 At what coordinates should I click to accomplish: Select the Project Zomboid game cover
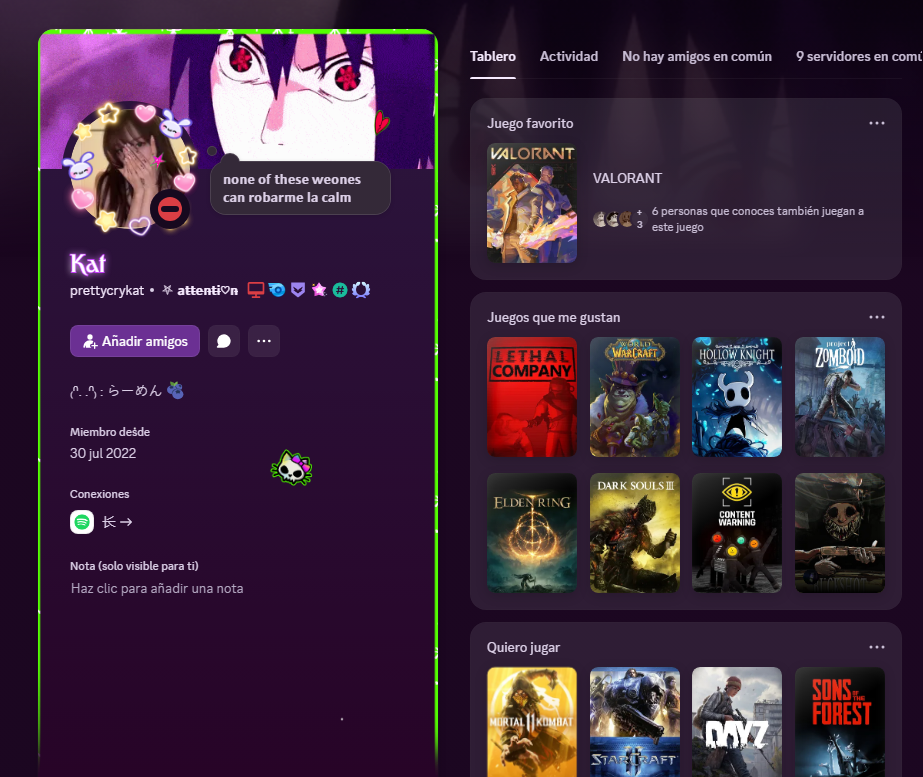(x=840, y=397)
